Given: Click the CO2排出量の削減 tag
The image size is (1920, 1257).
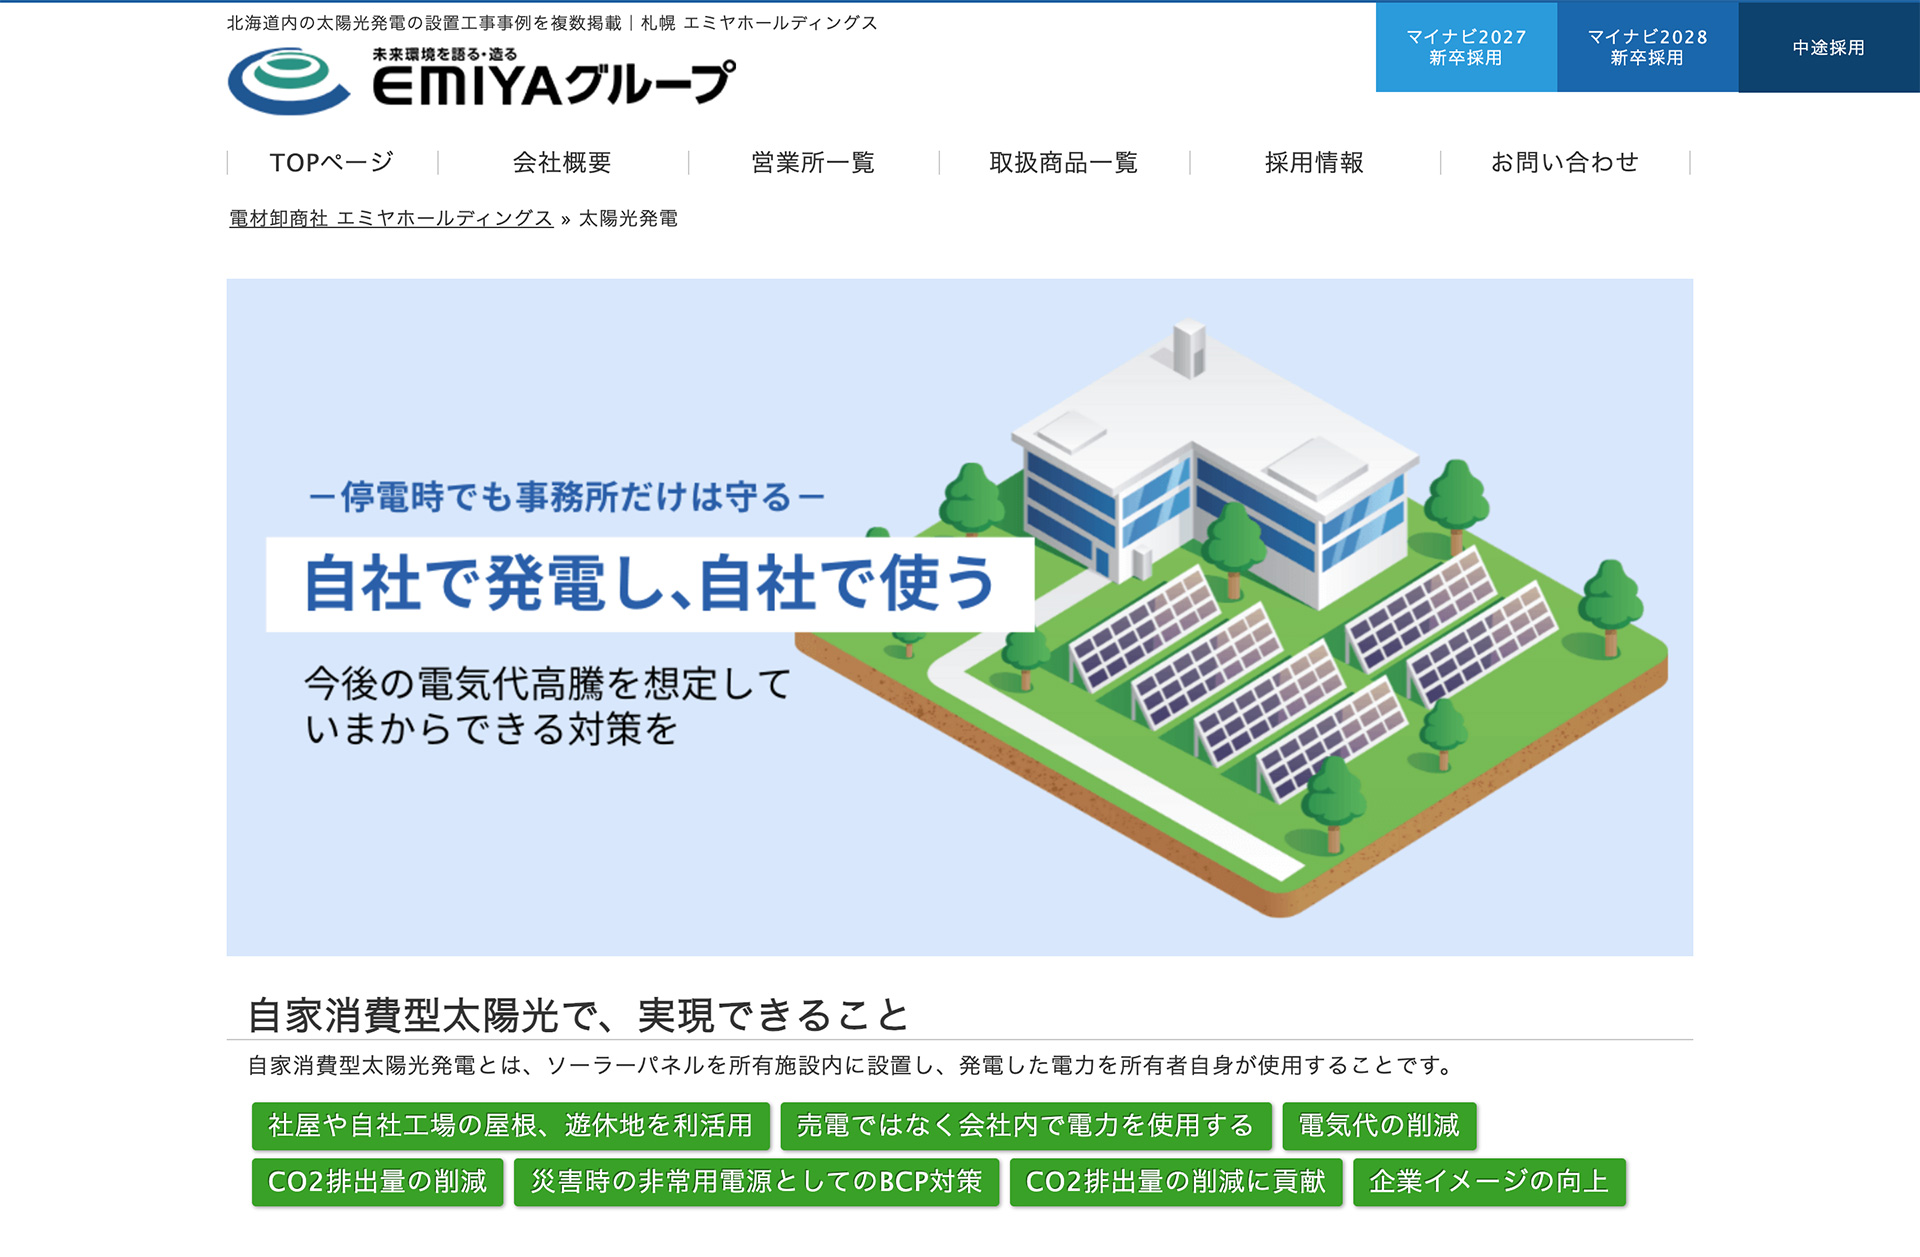Looking at the screenshot, I should click(378, 1182).
